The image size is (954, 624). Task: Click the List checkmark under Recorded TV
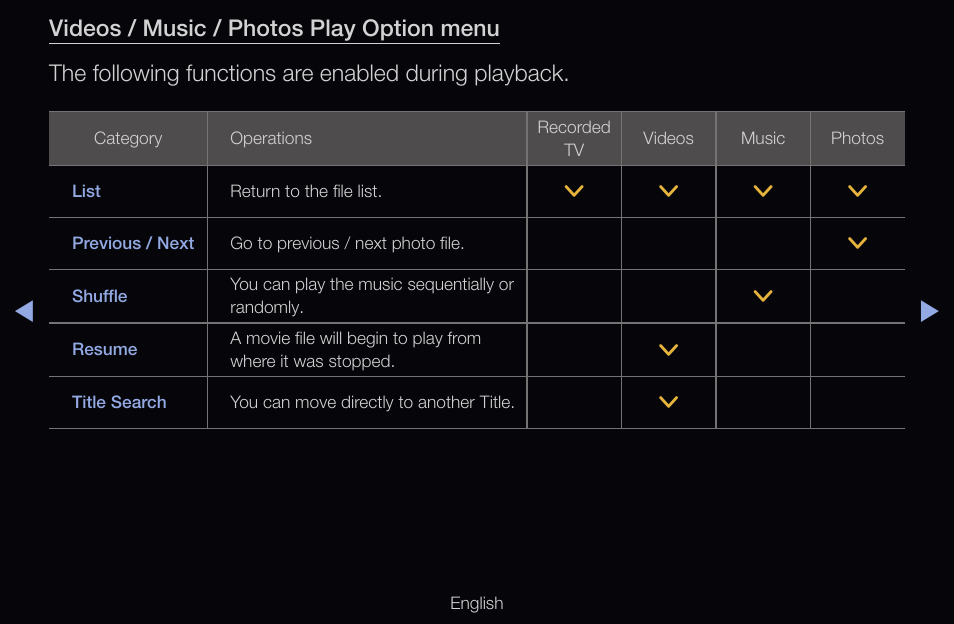574,191
